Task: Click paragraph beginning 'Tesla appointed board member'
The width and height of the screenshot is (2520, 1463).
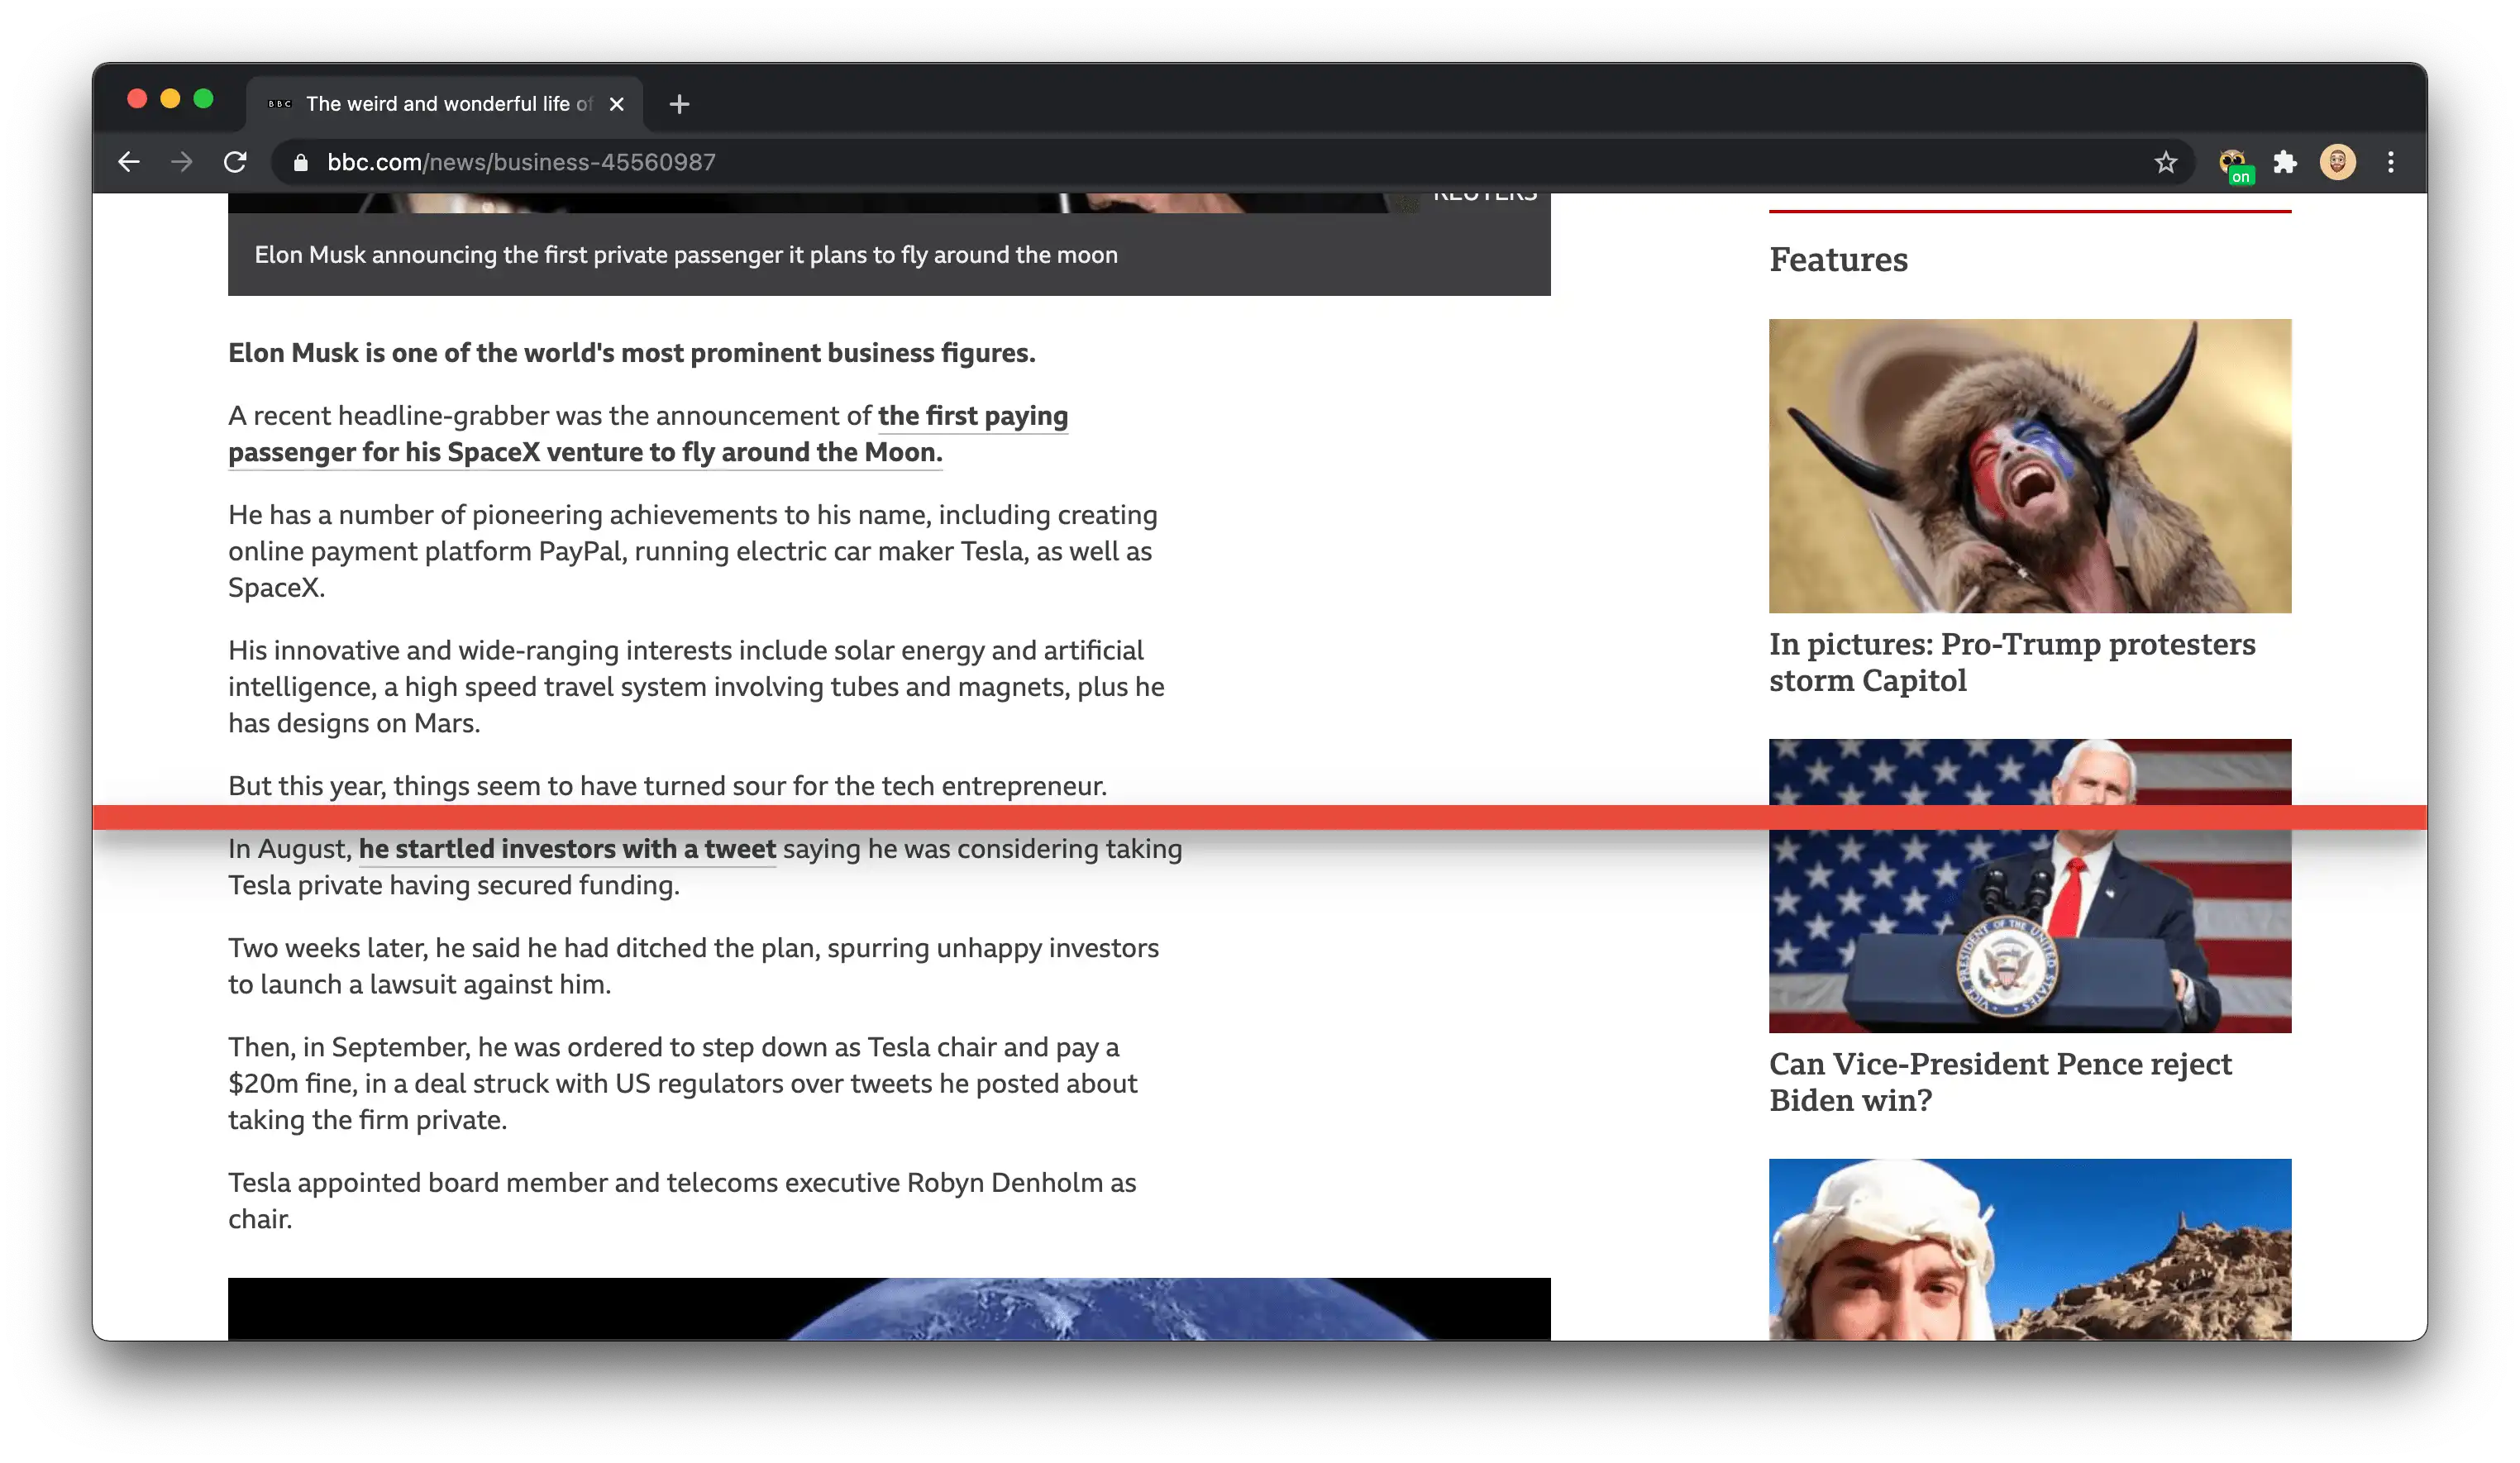Action: point(682,1200)
